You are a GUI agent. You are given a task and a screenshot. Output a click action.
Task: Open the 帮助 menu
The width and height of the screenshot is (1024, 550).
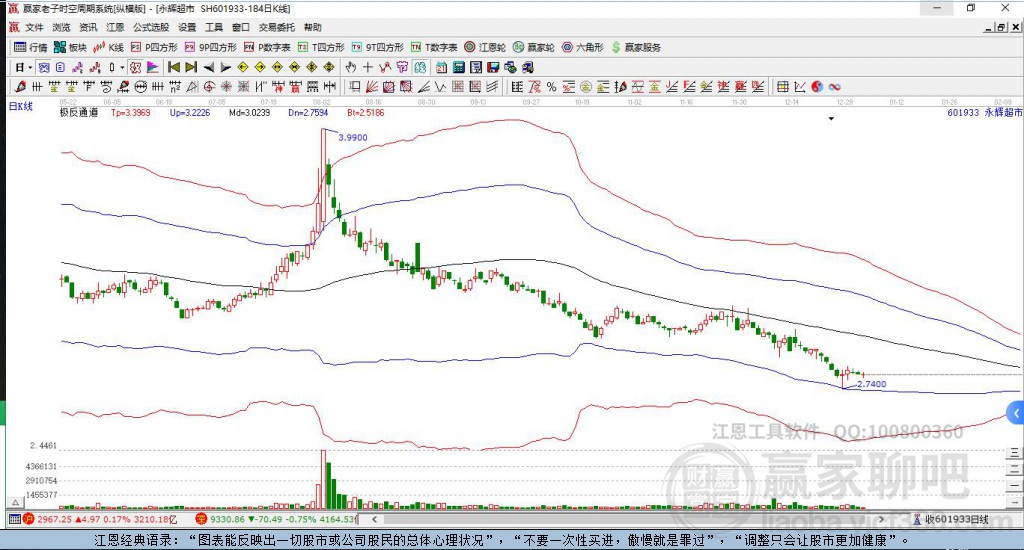click(313, 27)
